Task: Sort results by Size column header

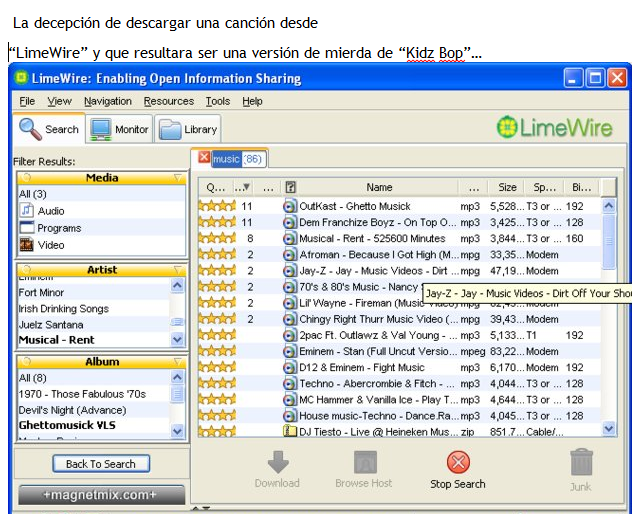Action: [507, 187]
